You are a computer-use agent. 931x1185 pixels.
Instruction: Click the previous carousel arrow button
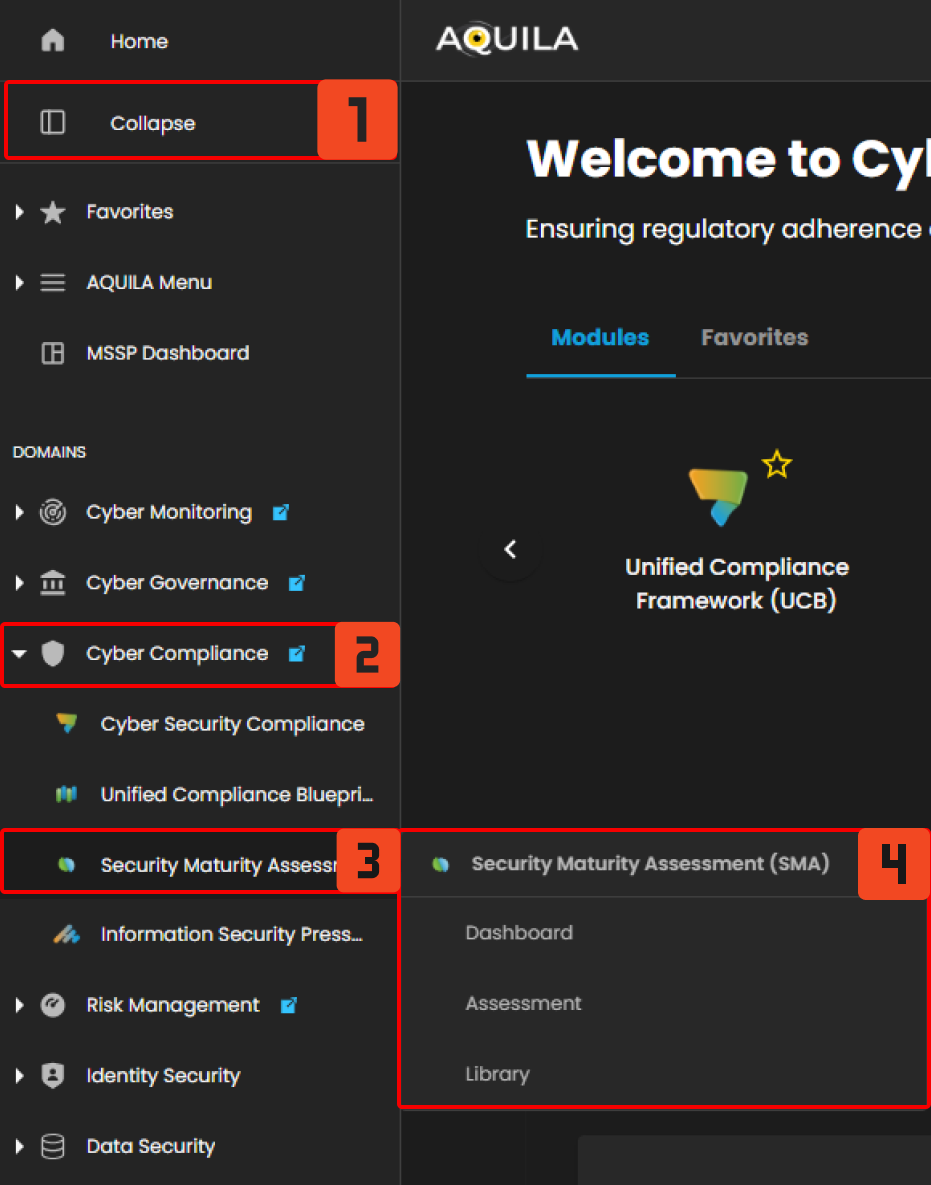pos(510,549)
